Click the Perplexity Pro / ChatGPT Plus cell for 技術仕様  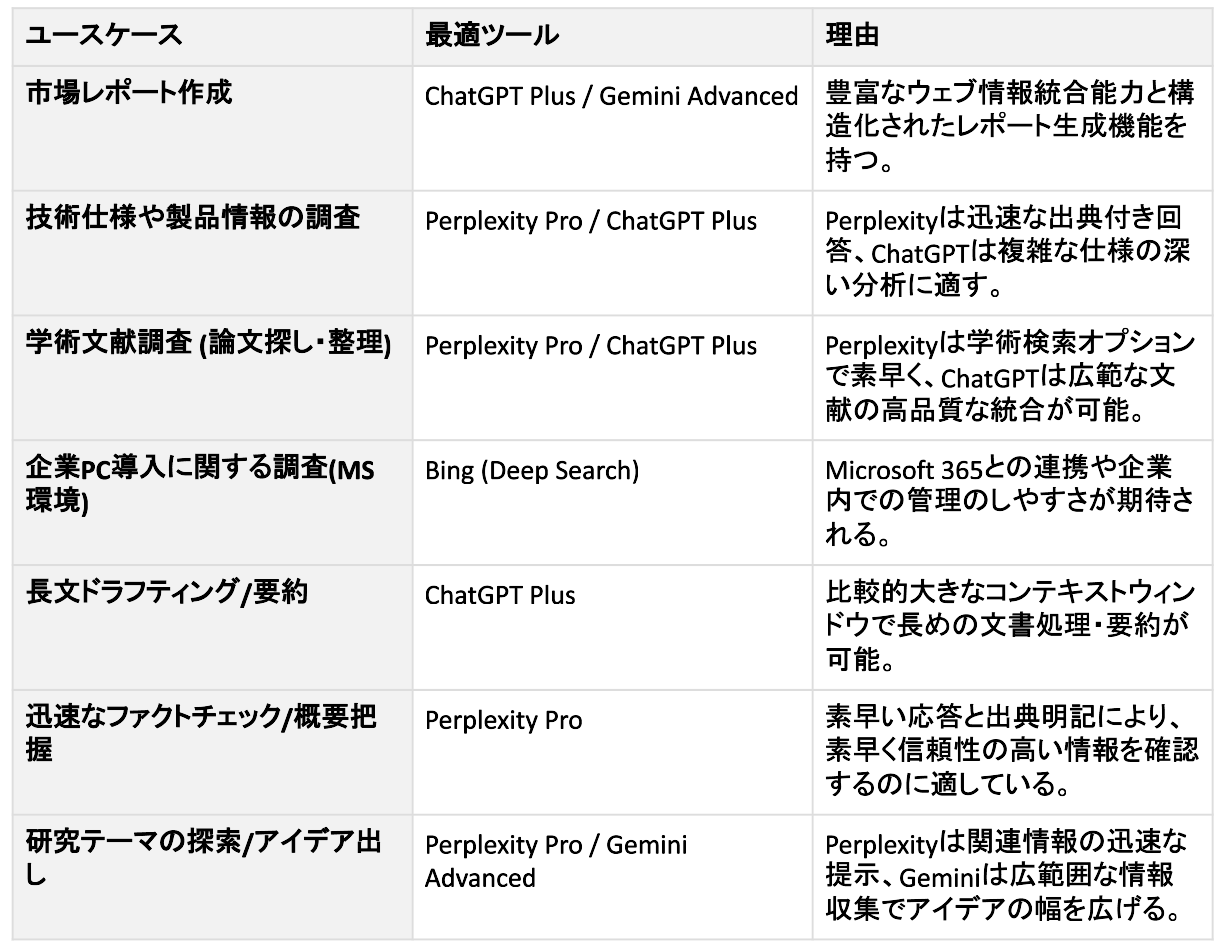click(612, 252)
